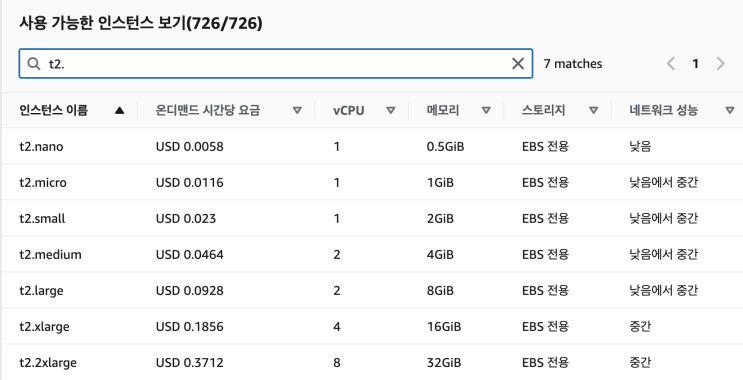Click the 낮음 network performance cell
The width and height of the screenshot is (743, 380).
640,146
